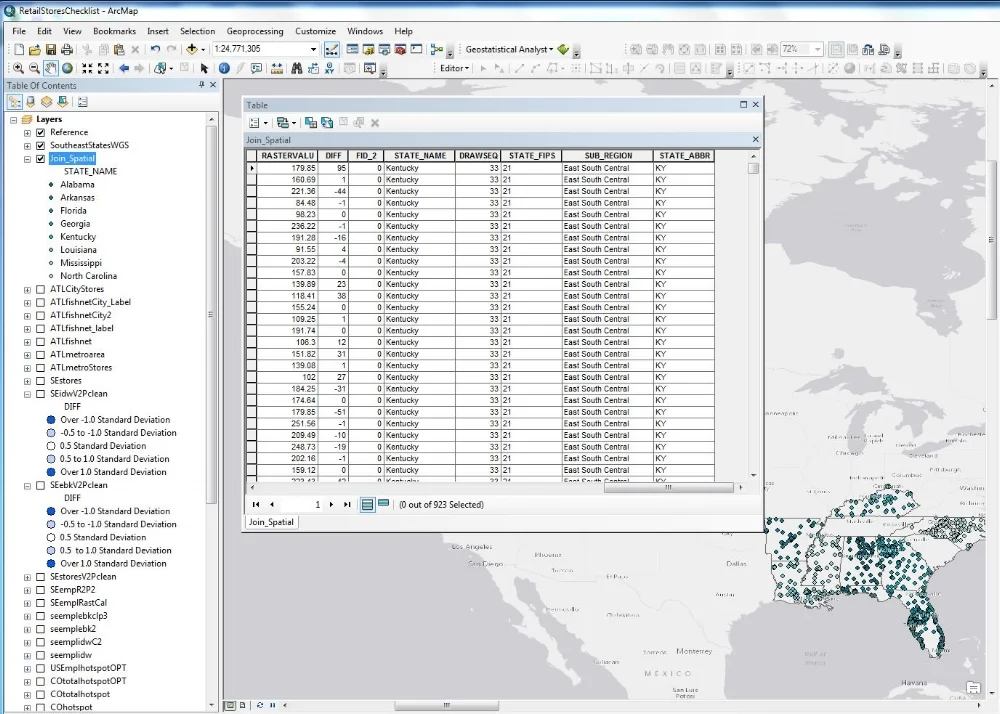Viewport: 1000px width, 714px height.
Task: Open Related Tables dropdown in Table window
Action: point(286,122)
